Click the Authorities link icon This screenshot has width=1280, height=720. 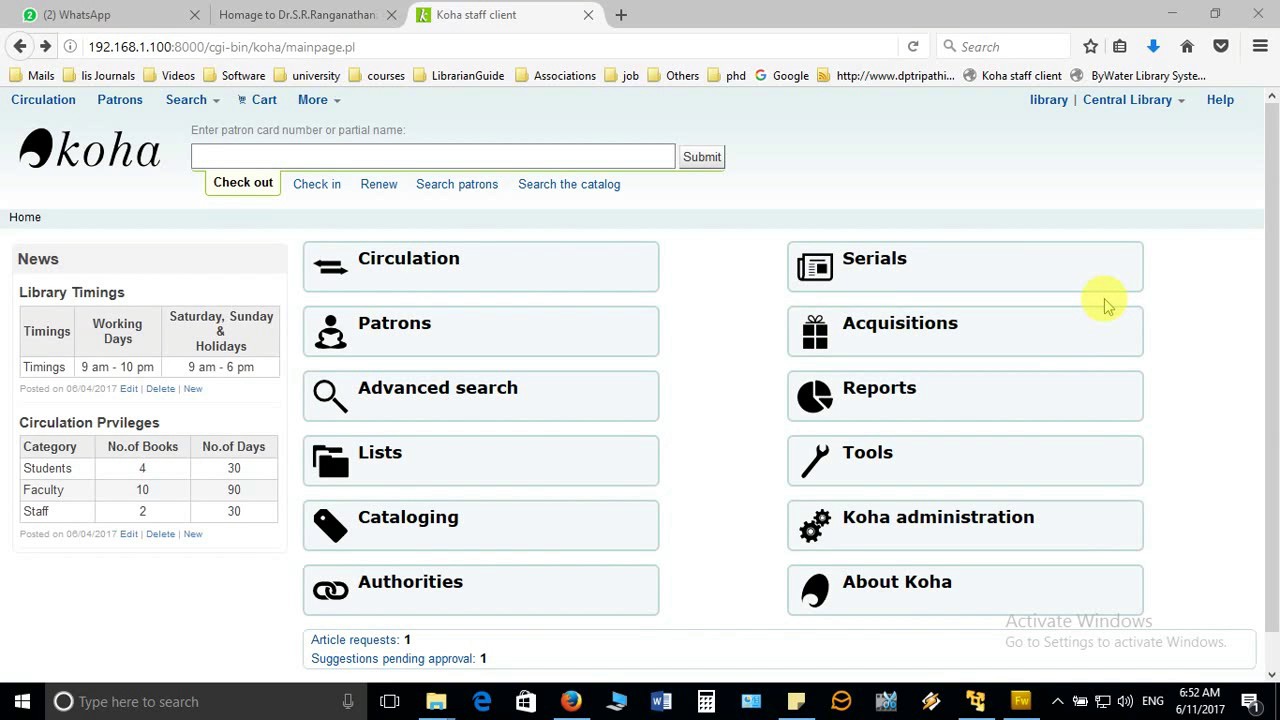coord(330,590)
